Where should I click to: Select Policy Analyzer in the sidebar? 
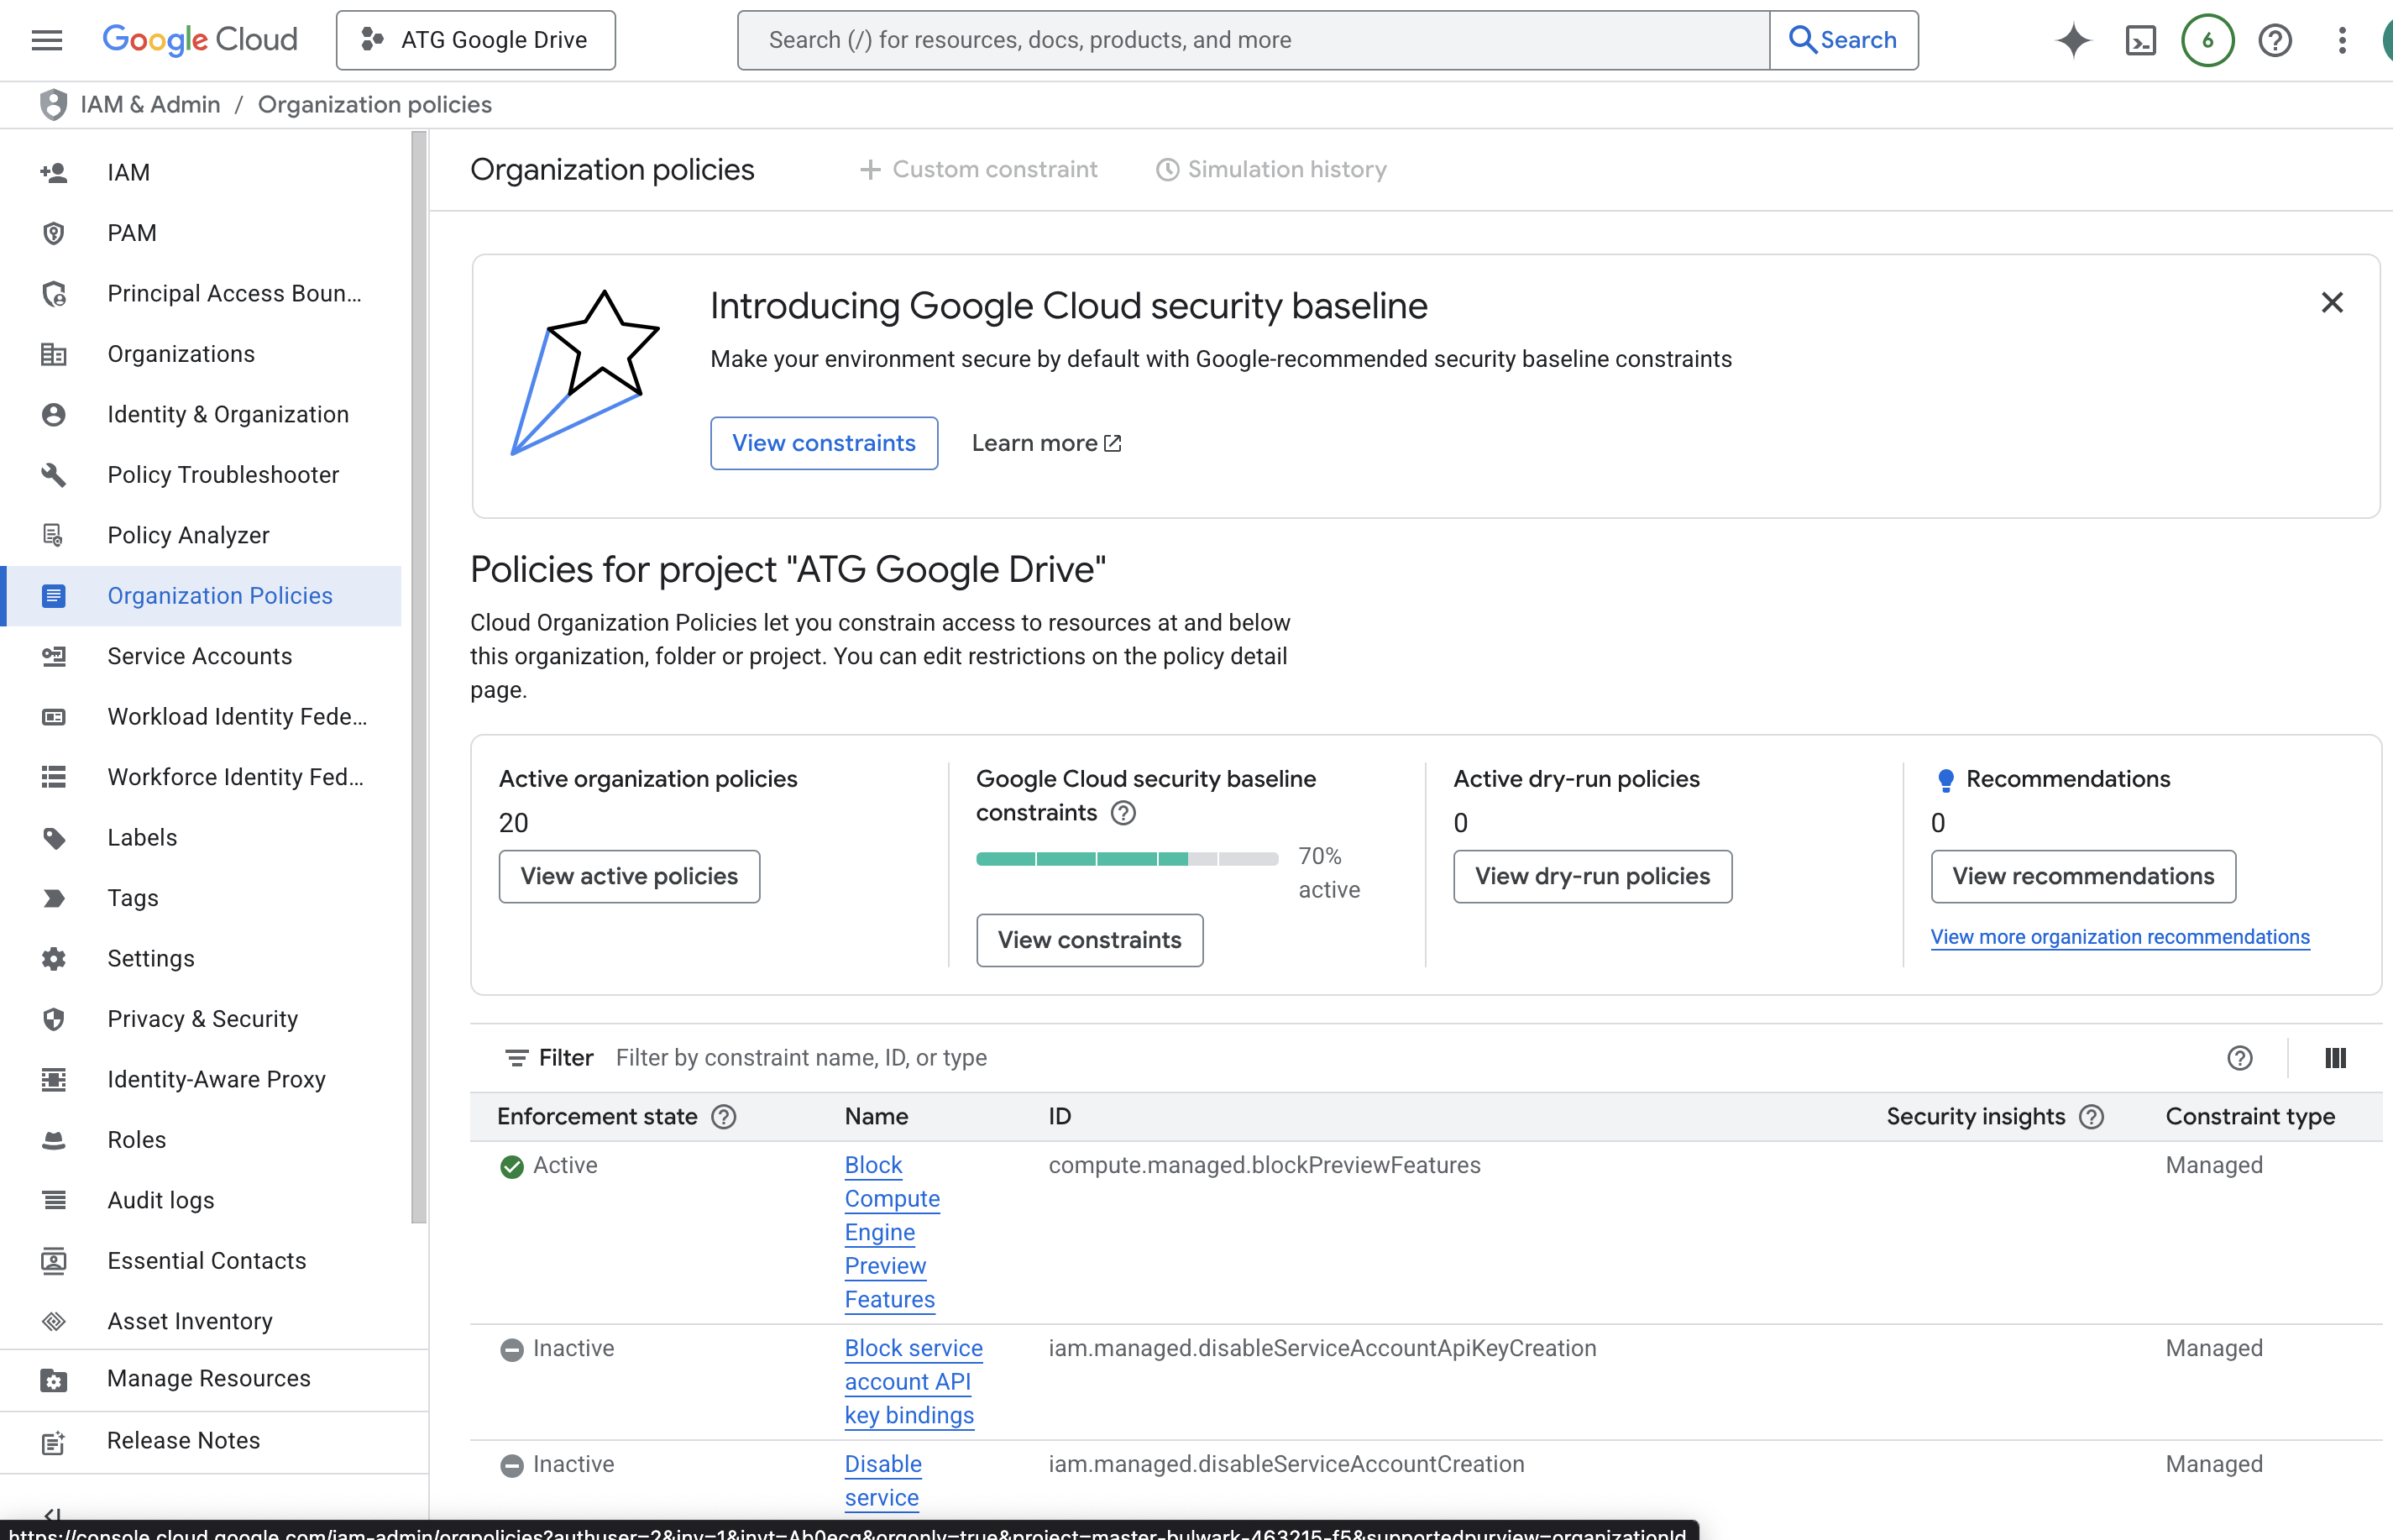[188, 535]
